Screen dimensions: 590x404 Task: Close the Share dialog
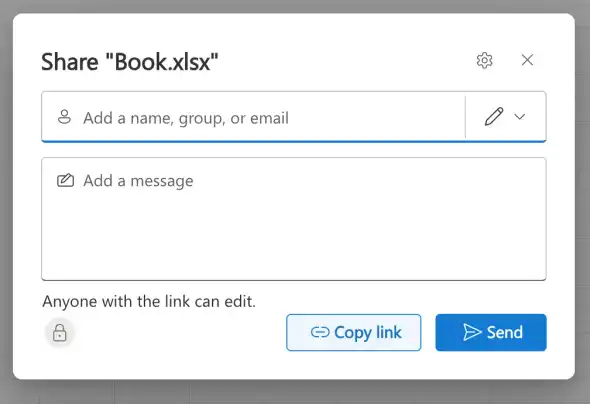point(527,60)
